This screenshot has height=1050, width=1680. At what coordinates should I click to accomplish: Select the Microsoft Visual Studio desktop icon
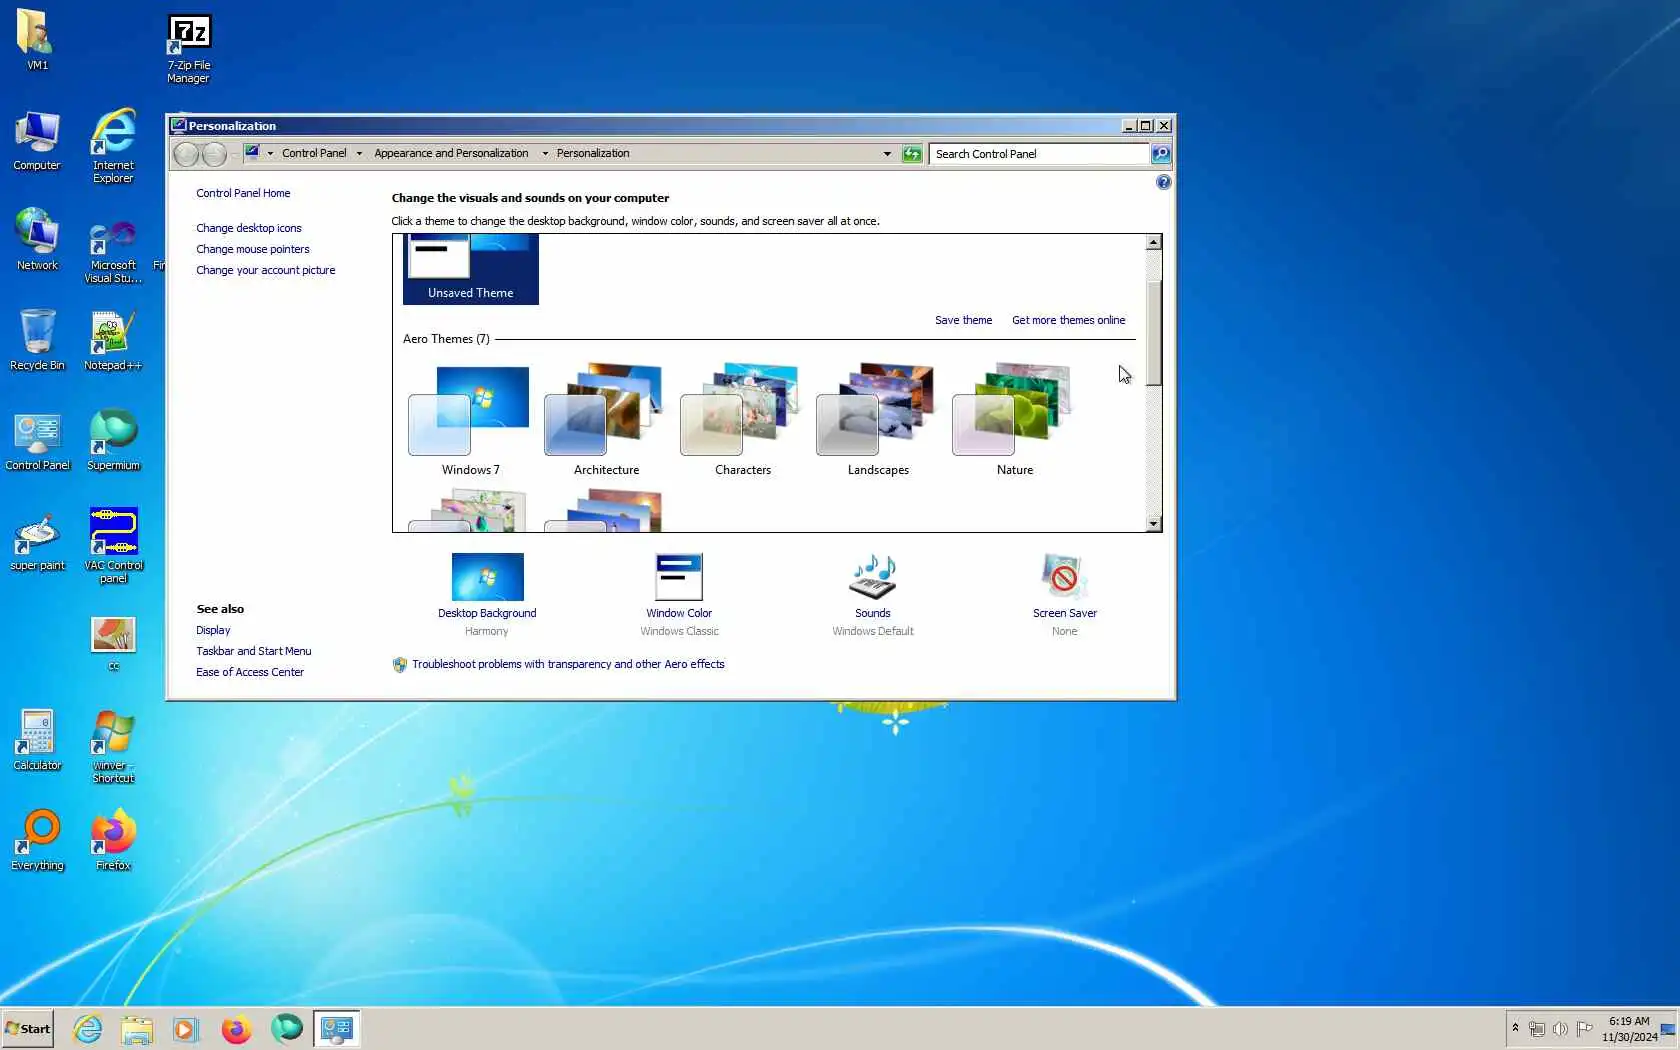pos(113,253)
